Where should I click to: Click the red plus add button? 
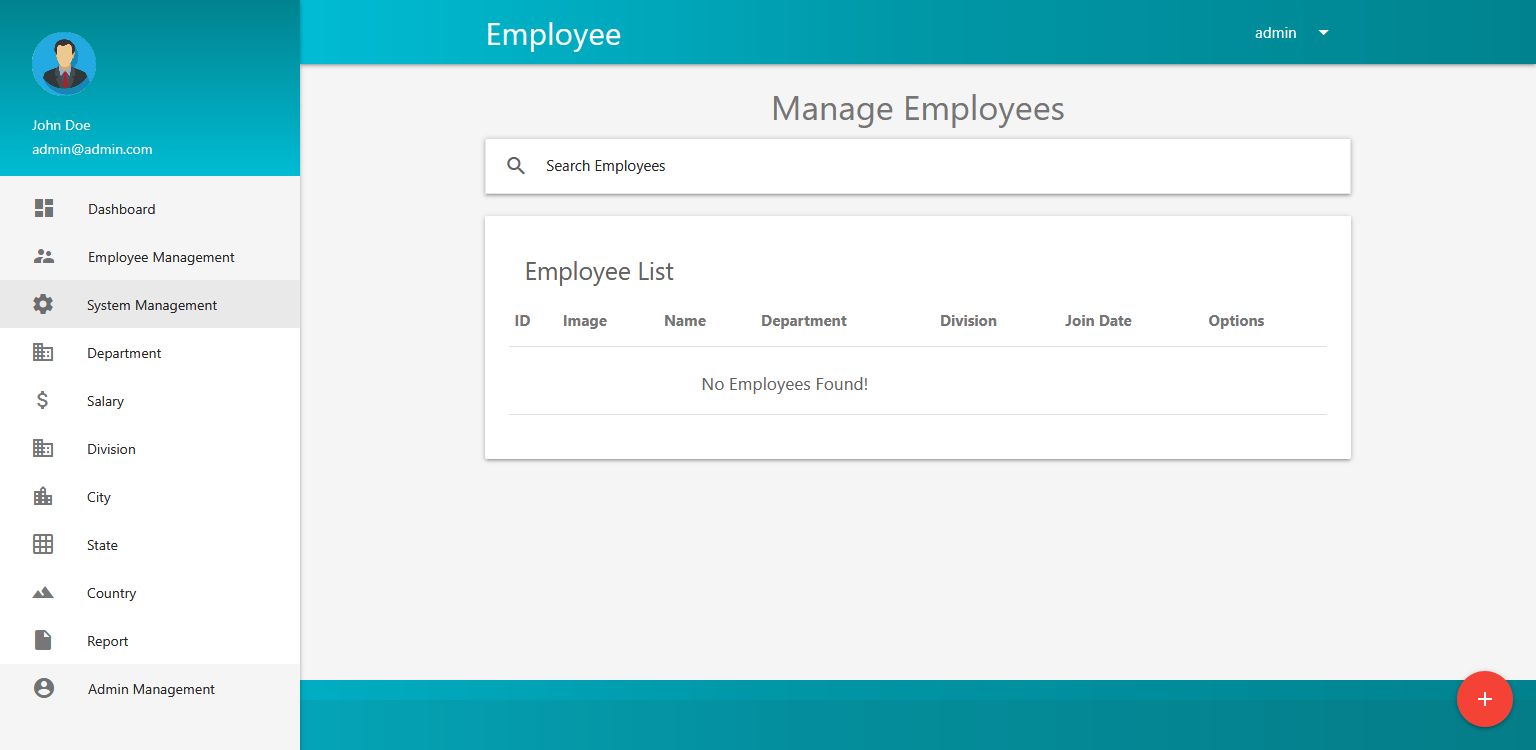point(1485,699)
